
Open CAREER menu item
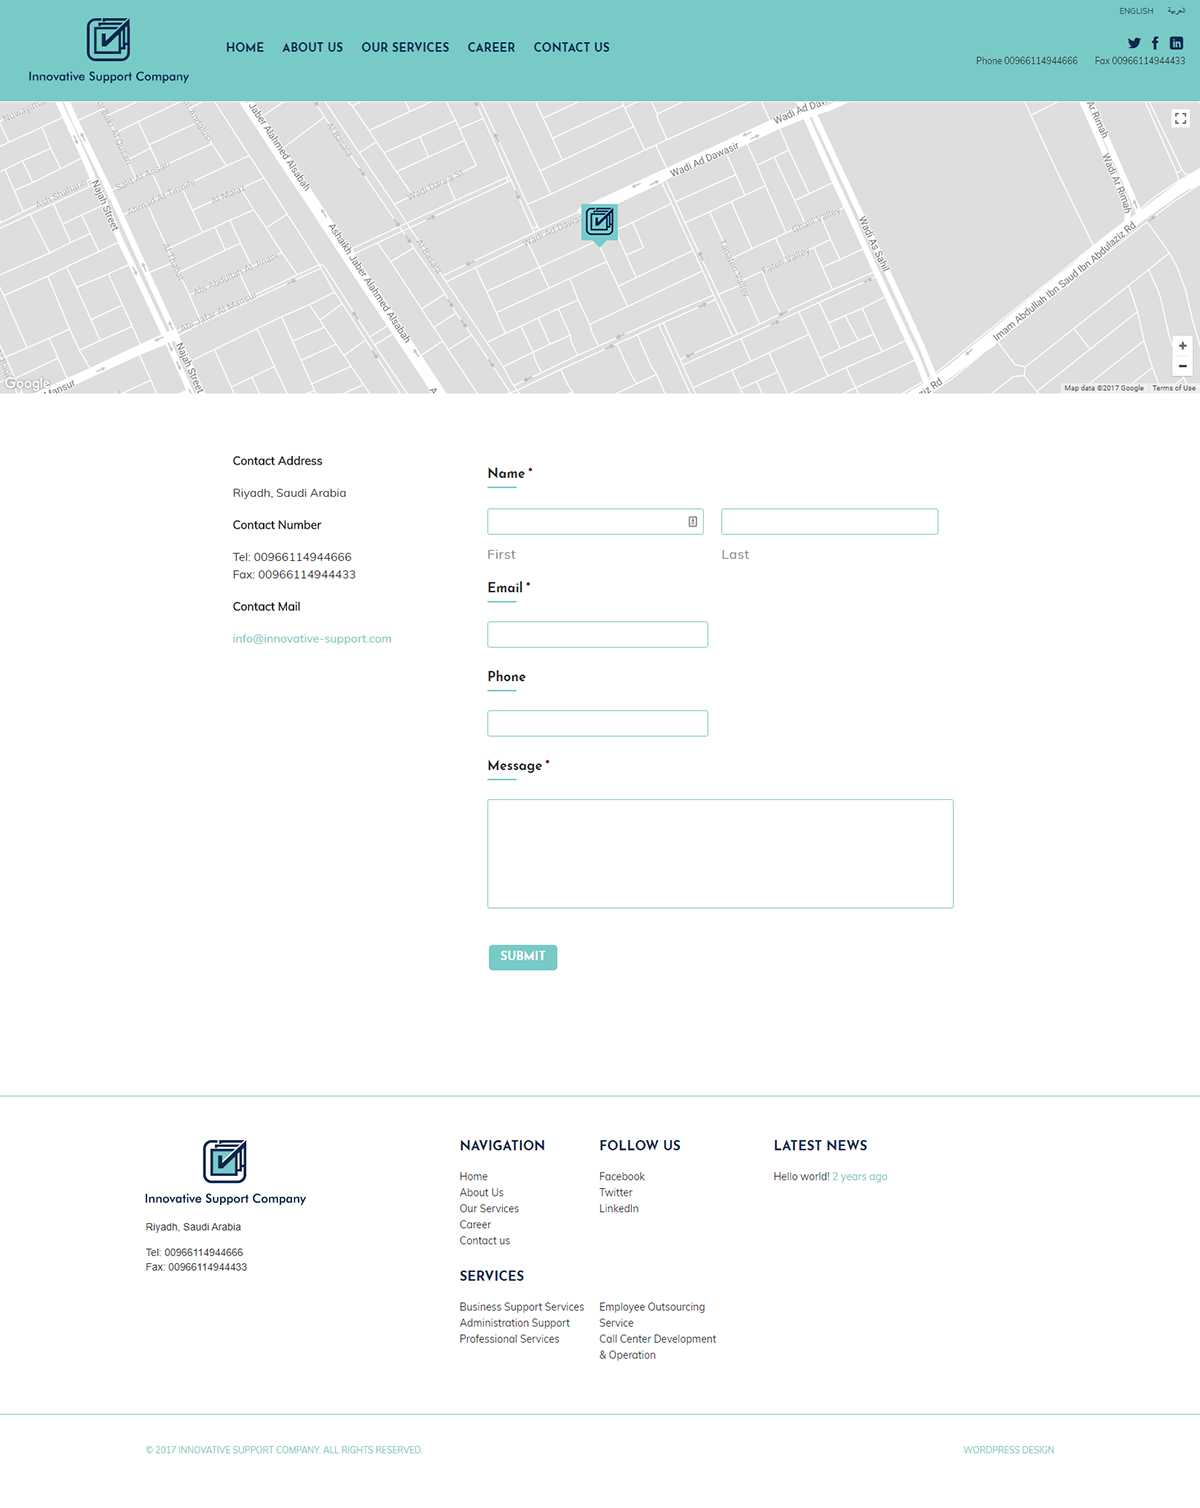coord(491,47)
